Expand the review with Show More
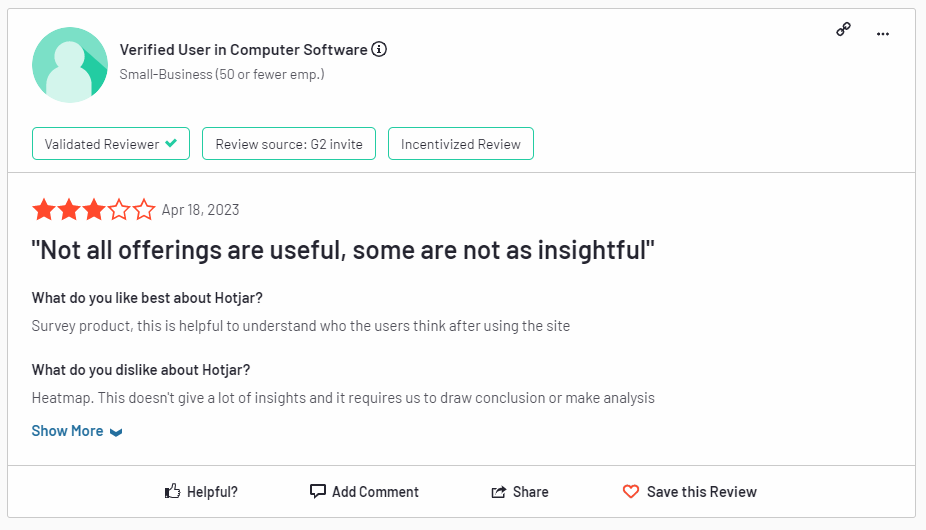Image resolution: width=926 pixels, height=530 pixels. point(67,431)
